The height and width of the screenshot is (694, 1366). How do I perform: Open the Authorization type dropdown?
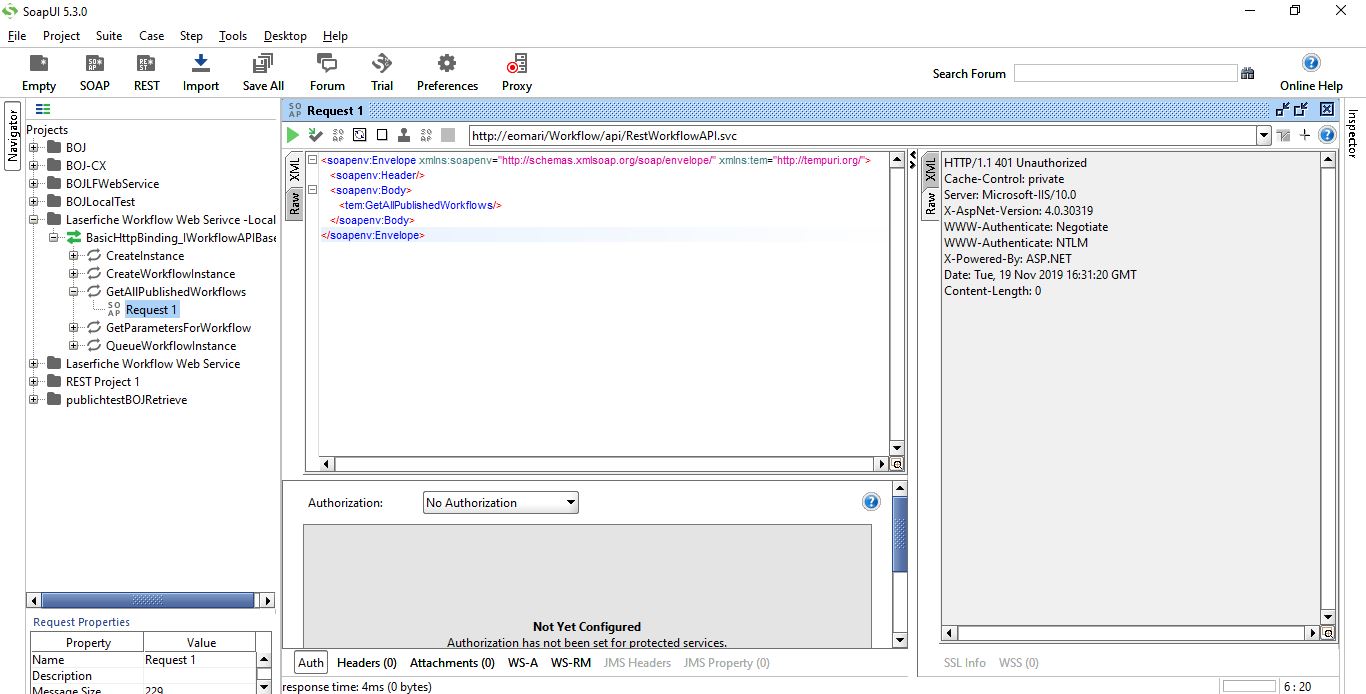pyautogui.click(x=500, y=503)
